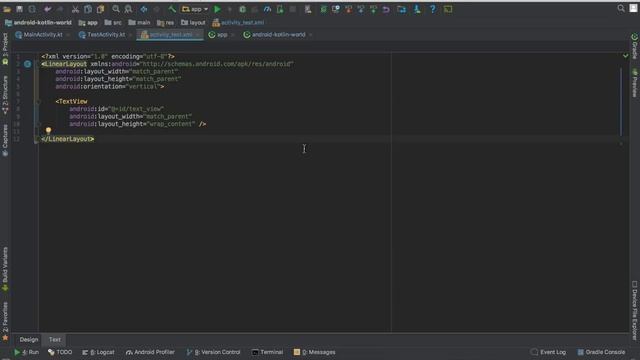Click the Copy icon in the toolbar
This screenshot has height=360, width=640.
88,9
